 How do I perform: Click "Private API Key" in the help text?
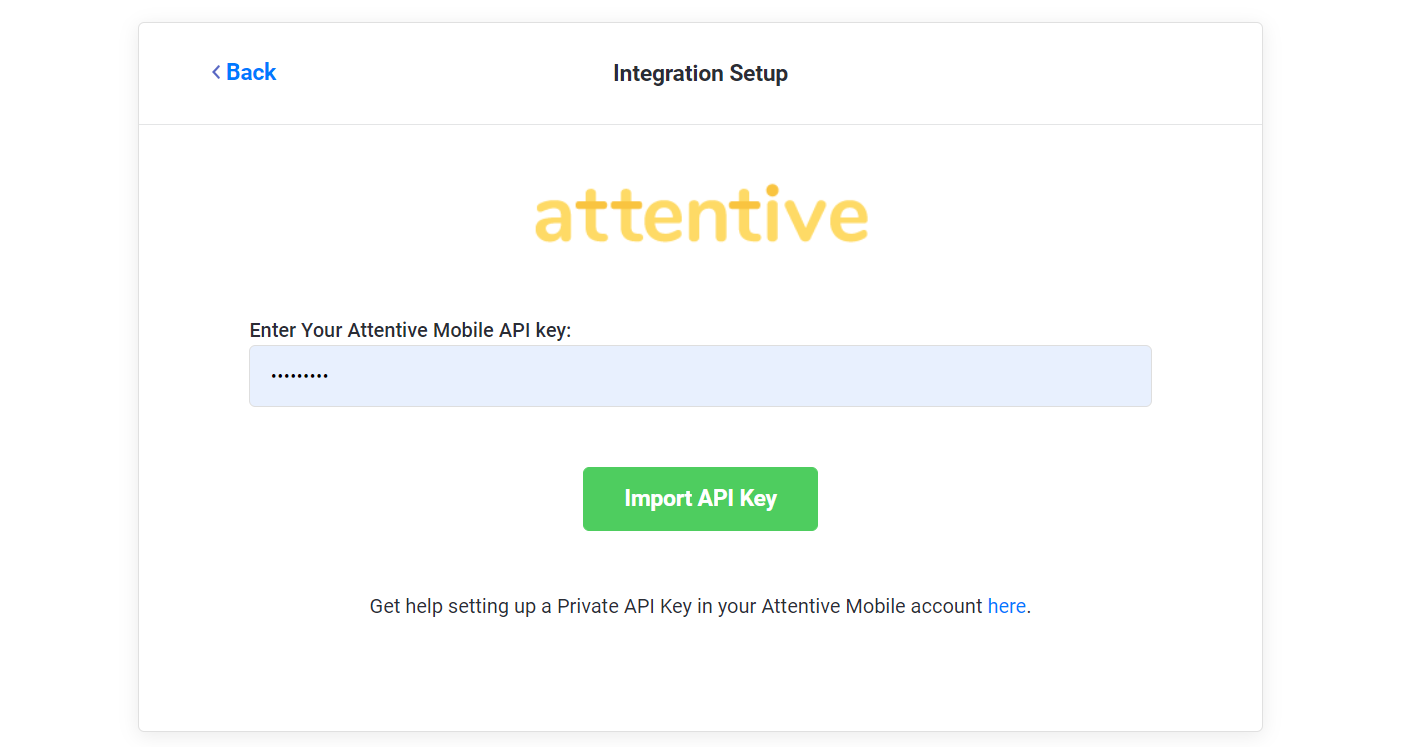click(624, 606)
